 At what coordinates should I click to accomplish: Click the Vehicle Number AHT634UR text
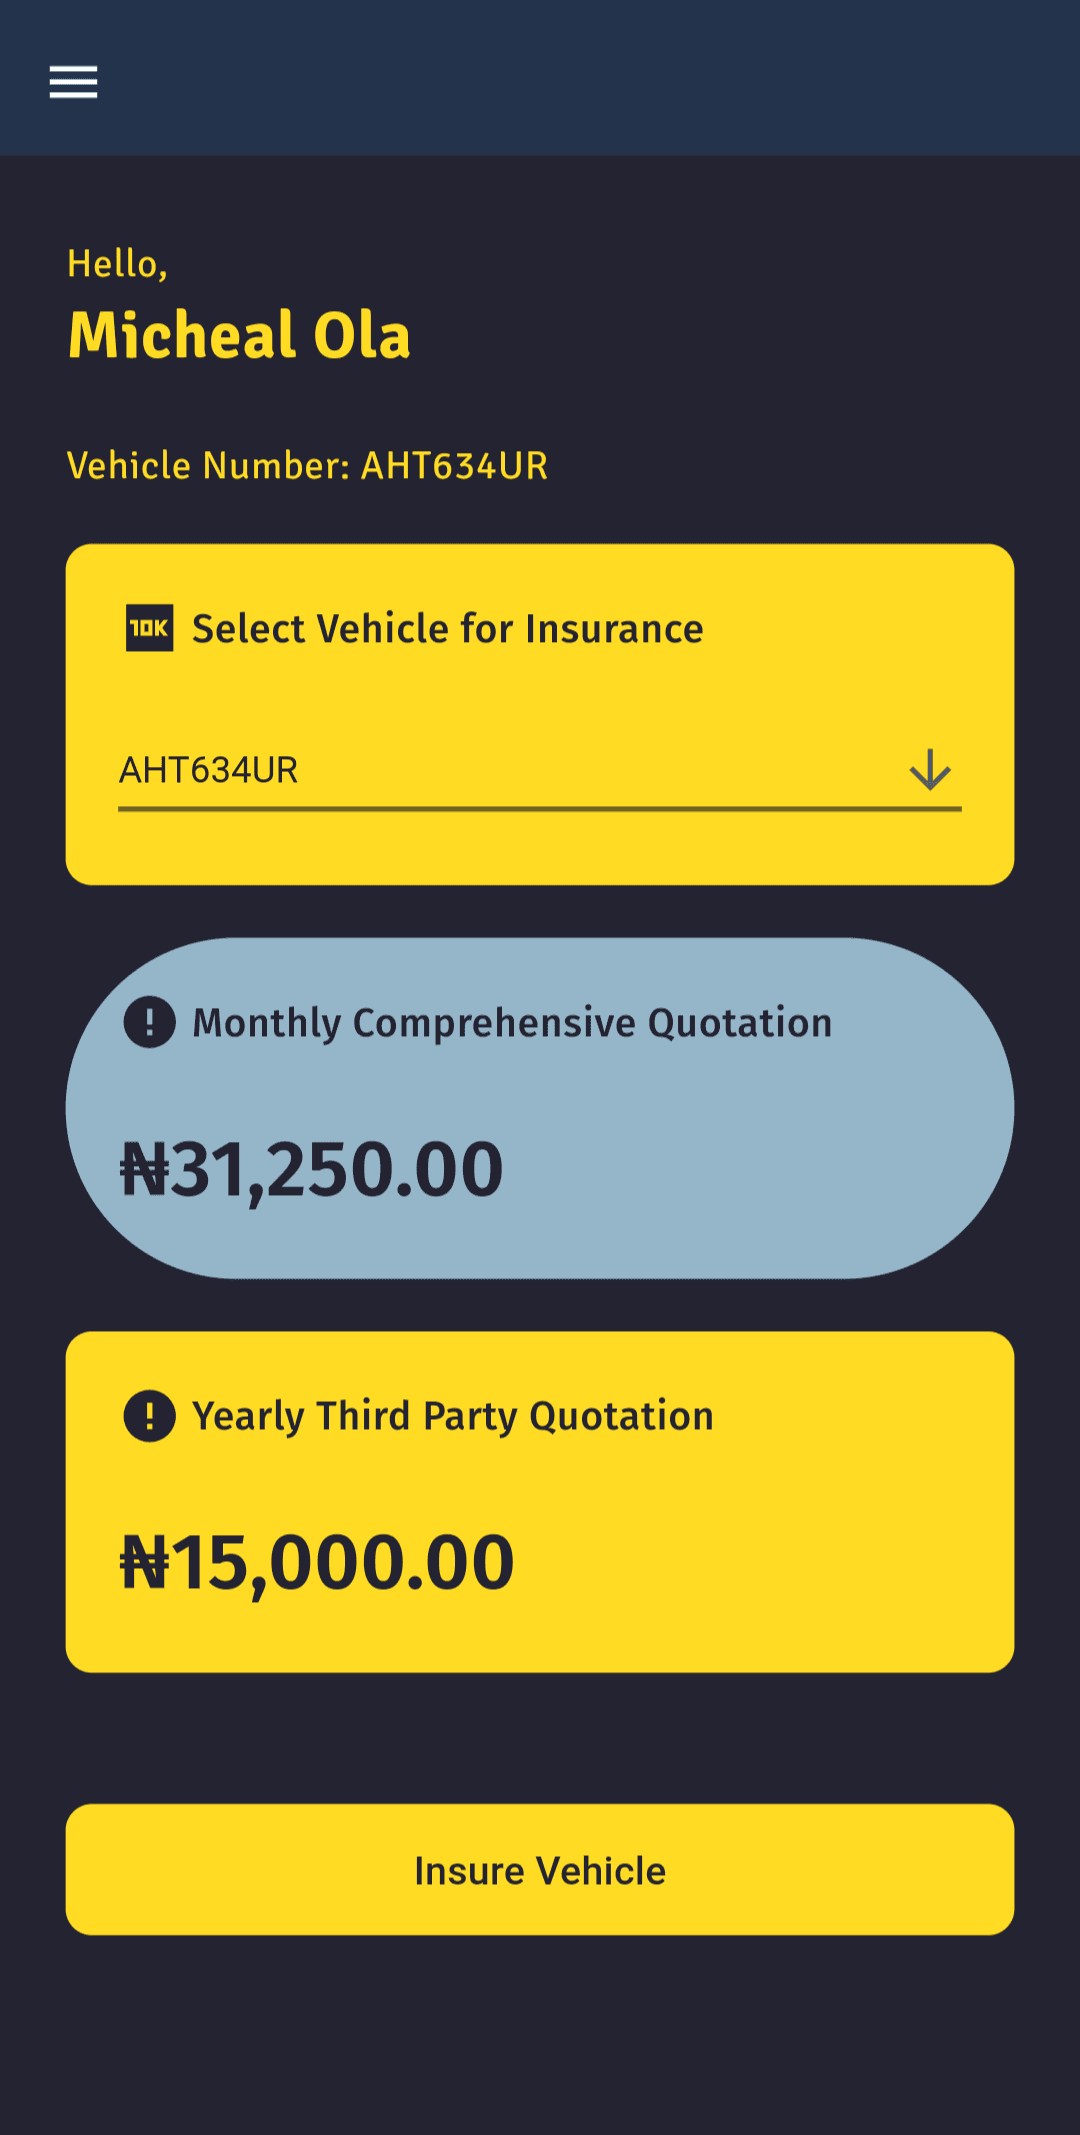tap(307, 466)
